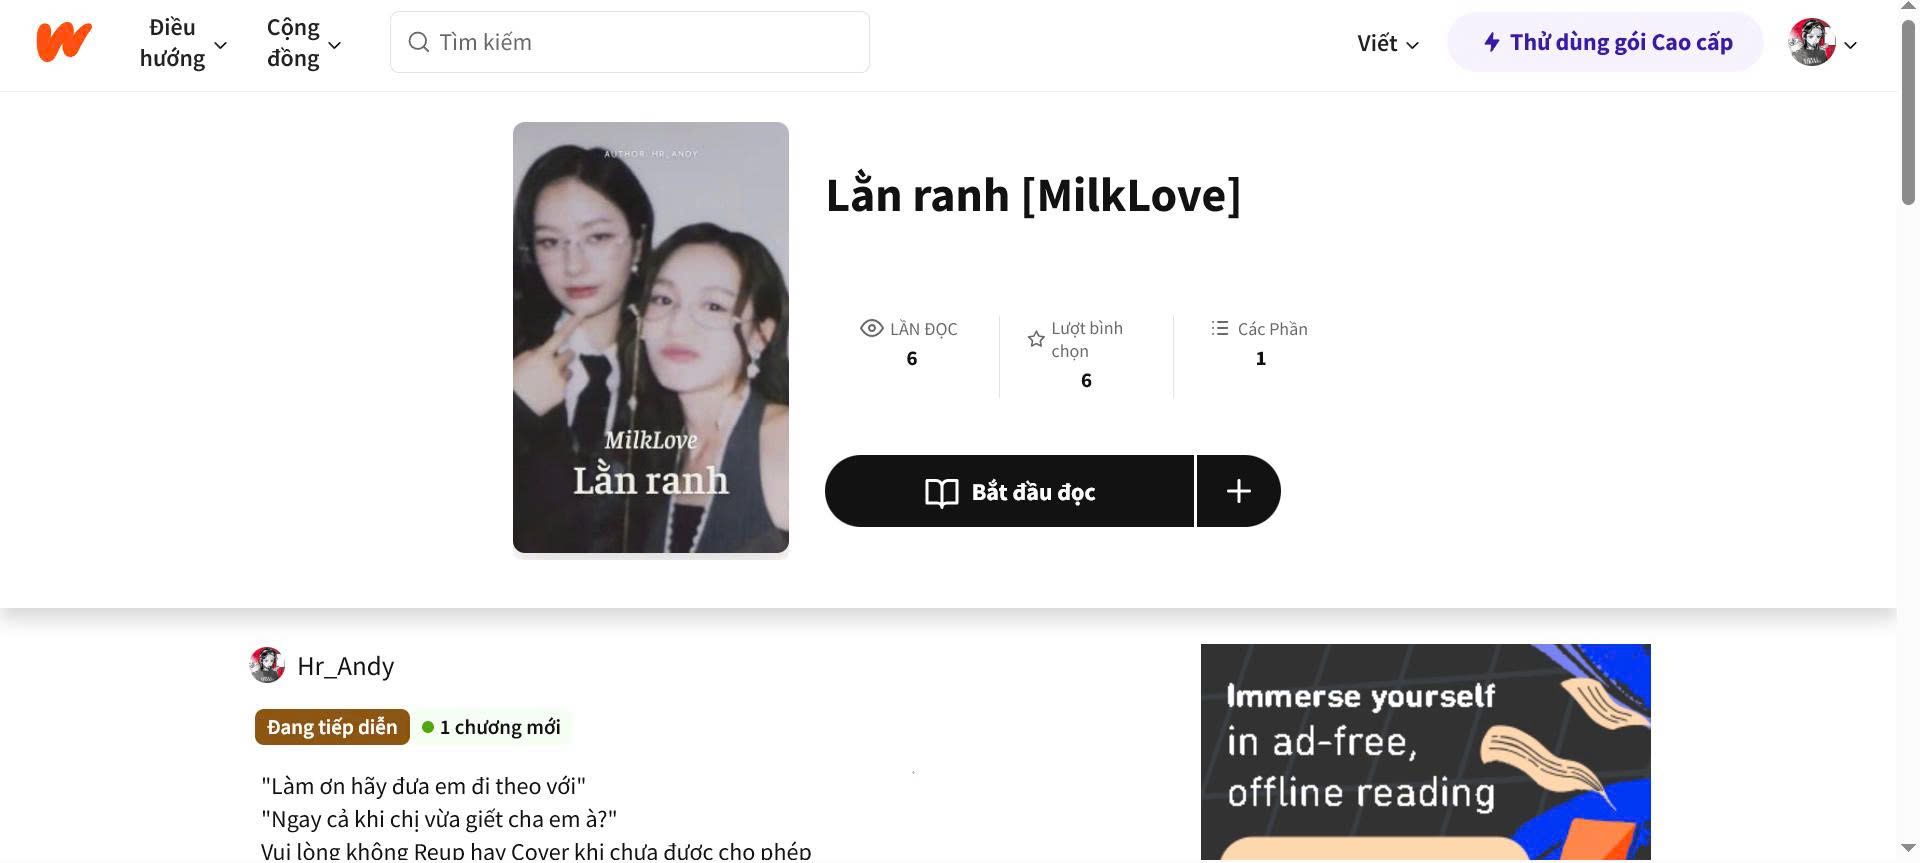Click the orange Wattpad logo

[x=64, y=42]
